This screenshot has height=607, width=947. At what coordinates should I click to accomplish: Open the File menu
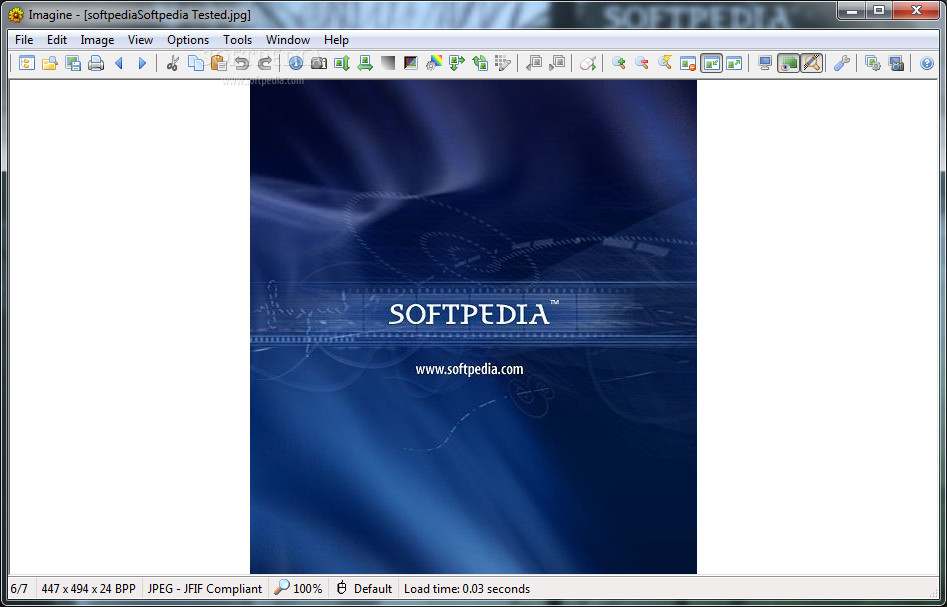(x=24, y=40)
